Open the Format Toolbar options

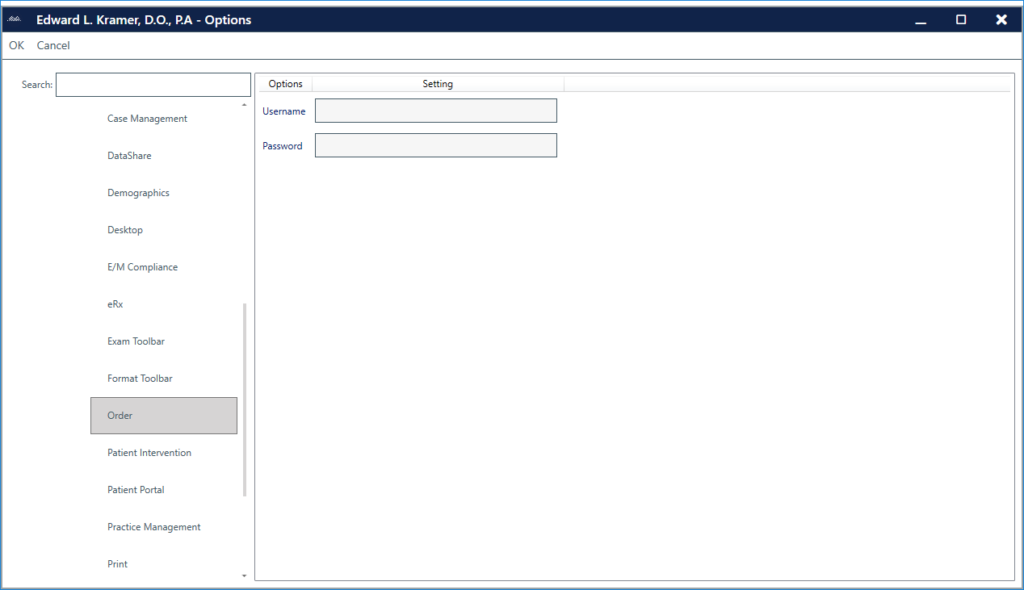[139, 378]
